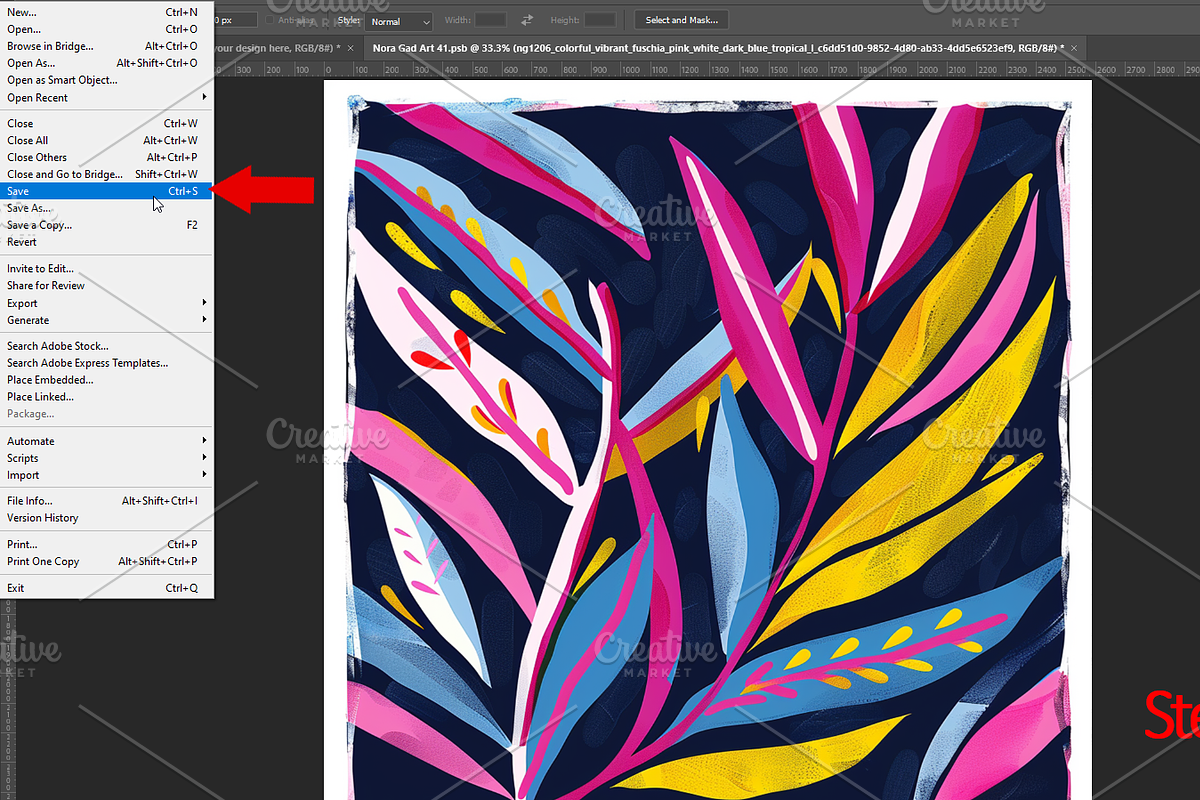
Task: Select Save a Copy... menu item
Action: point(106,225)
